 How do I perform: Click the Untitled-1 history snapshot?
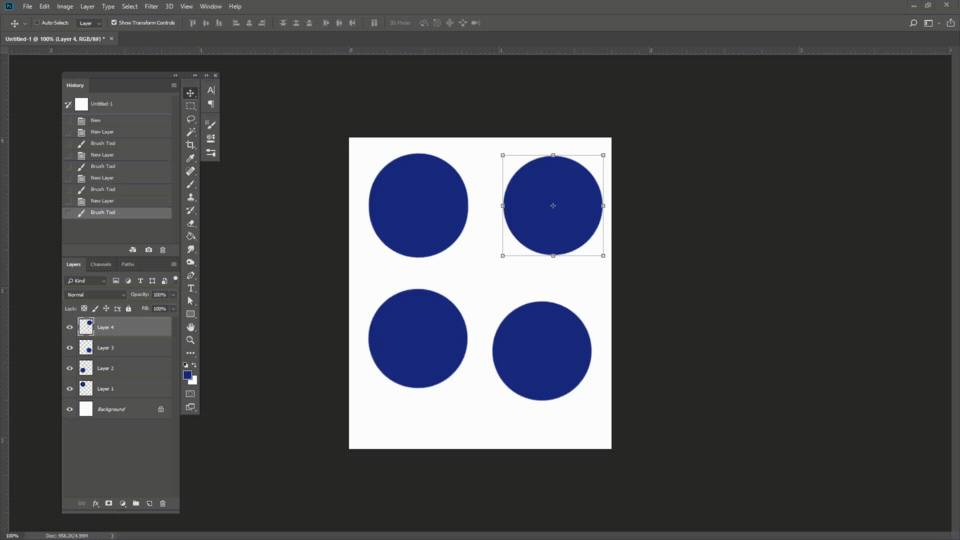(x=118, y=104)
